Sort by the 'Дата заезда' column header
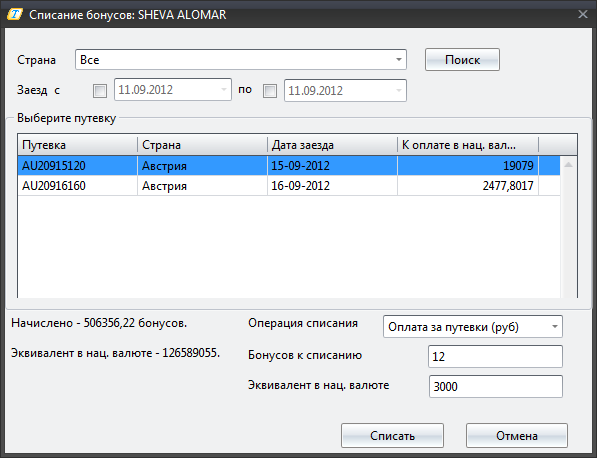 coord(332,145)
